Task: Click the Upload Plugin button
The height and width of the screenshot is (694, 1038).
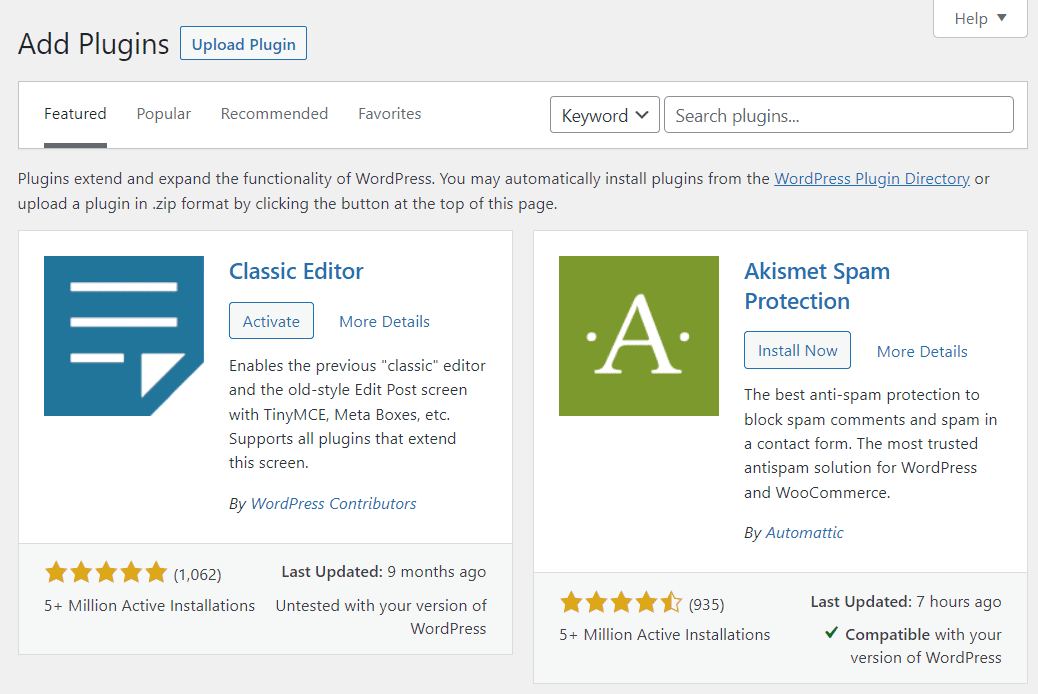Action: [x=243, y=43]
